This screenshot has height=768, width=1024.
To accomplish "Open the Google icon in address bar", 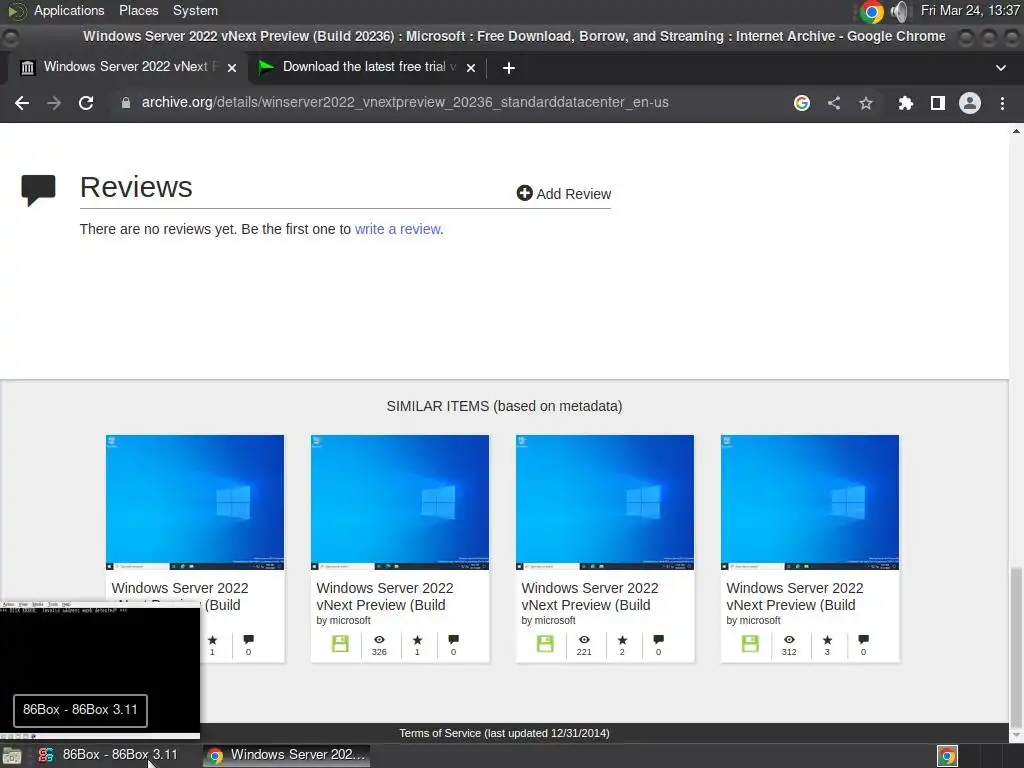I will 802,103.
